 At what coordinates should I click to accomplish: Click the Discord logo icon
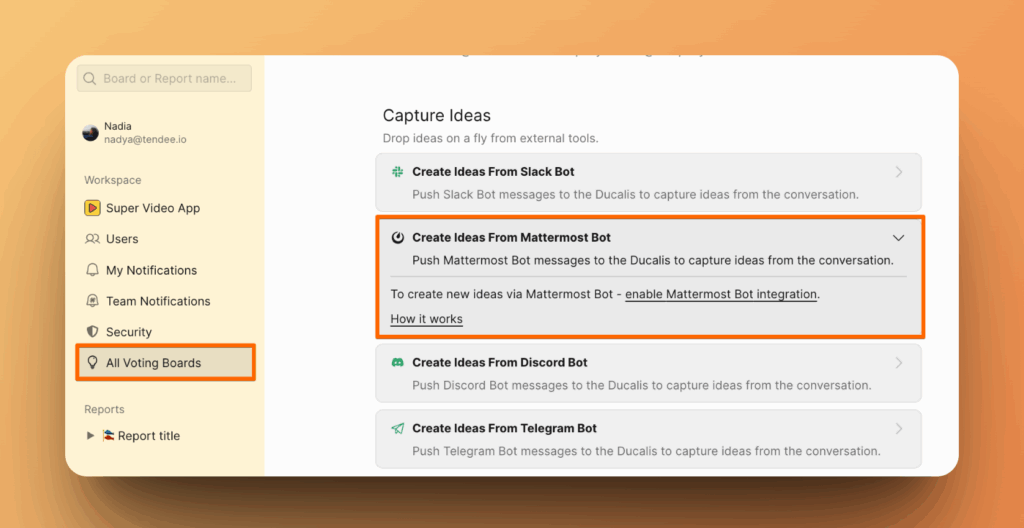[x=397, y=363]
